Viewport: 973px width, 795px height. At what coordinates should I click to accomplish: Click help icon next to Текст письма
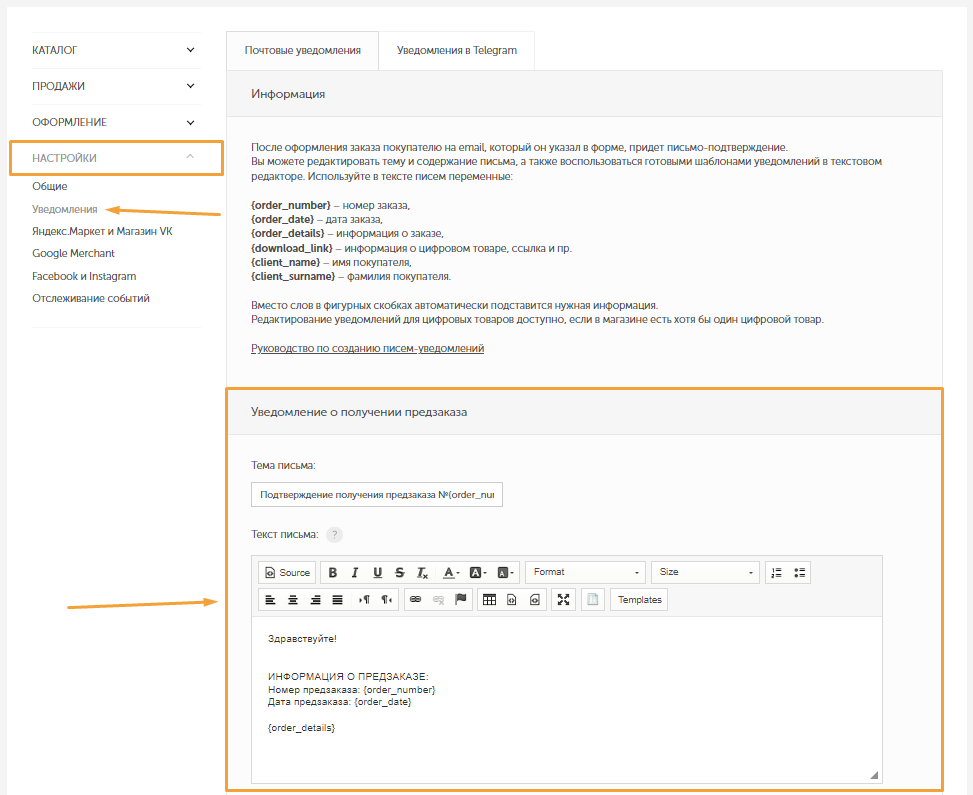click(x=334, y=534)
